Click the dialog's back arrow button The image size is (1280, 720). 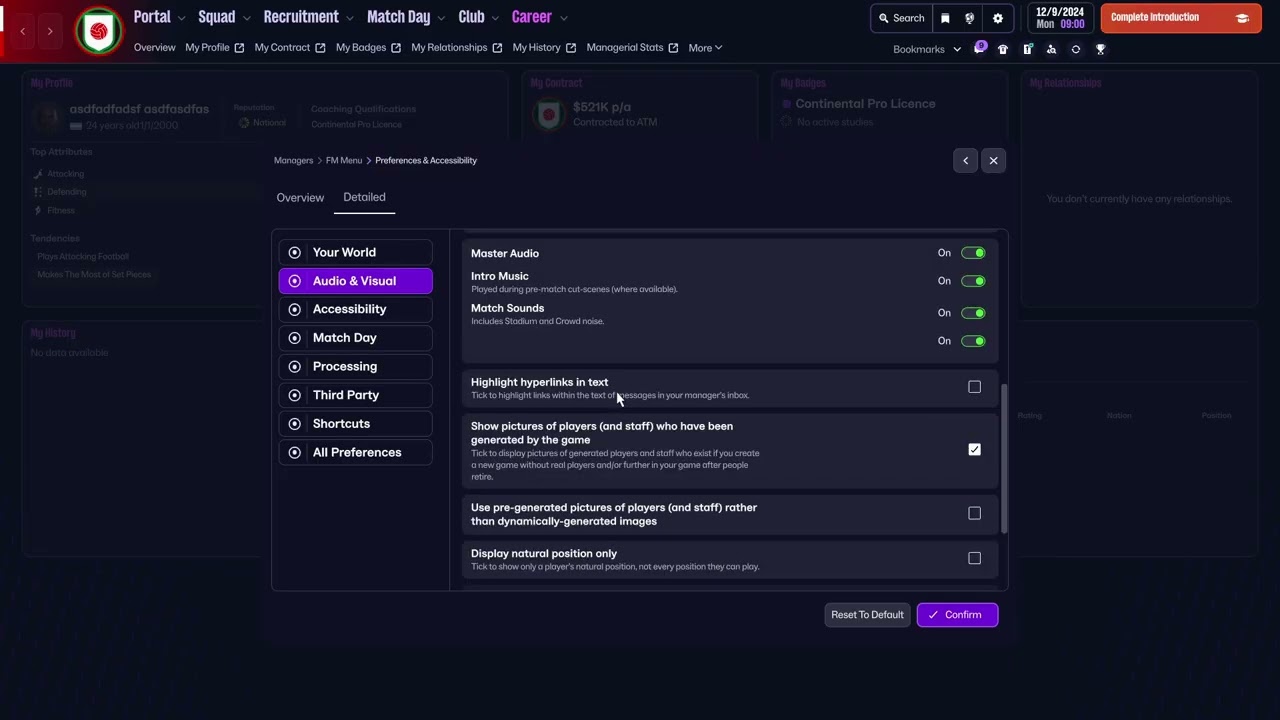click(965, 160)
